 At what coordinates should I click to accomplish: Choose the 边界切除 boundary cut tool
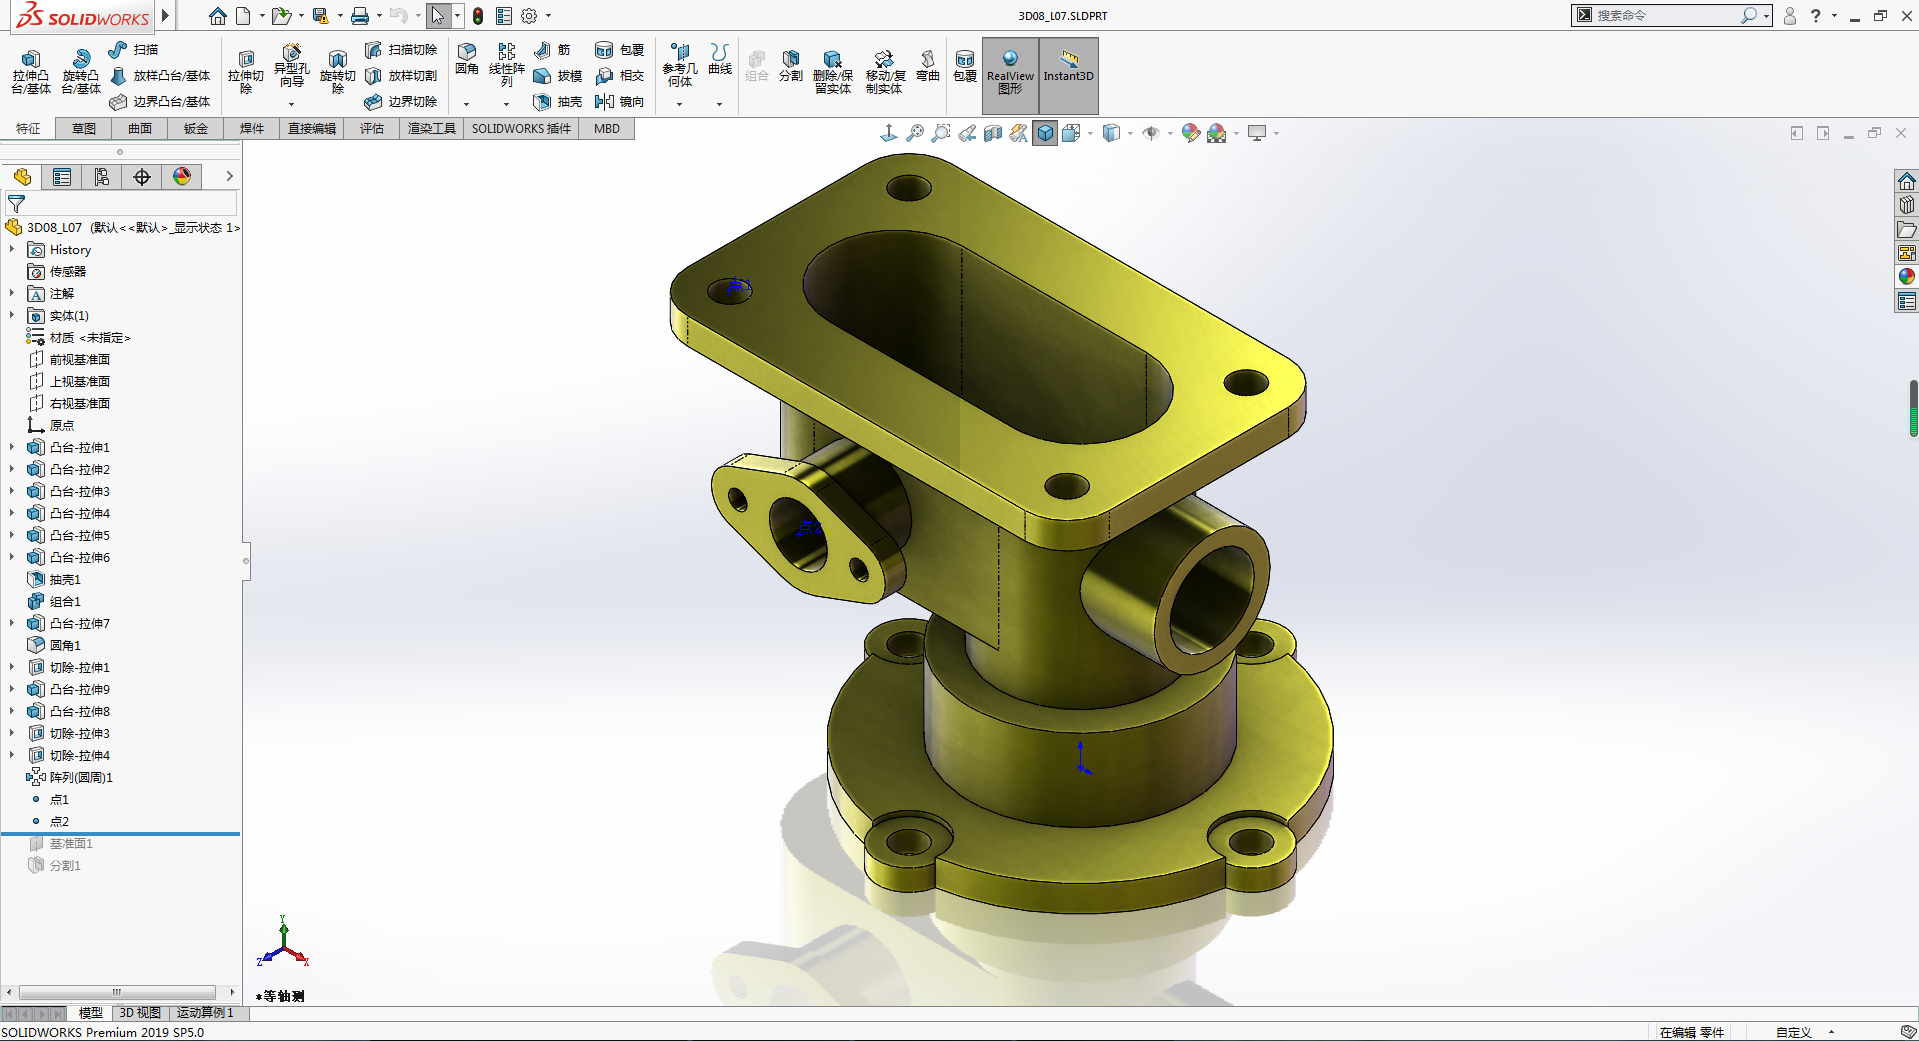pos(401,101)
